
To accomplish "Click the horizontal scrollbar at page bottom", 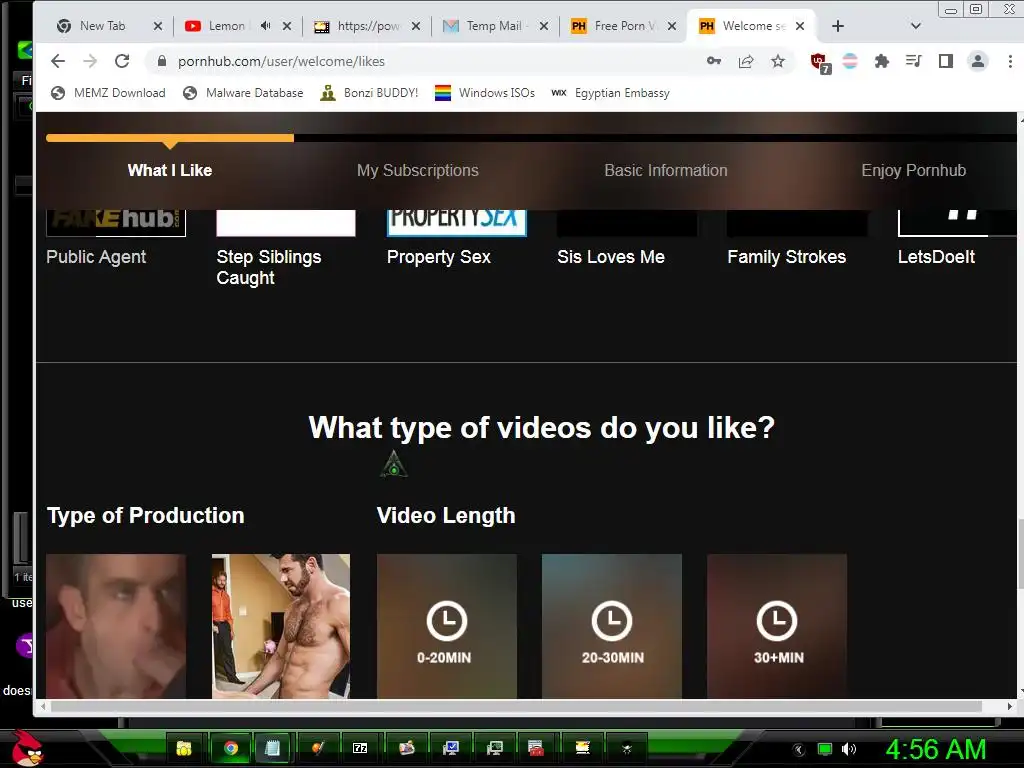I will (x=516, y=707).
